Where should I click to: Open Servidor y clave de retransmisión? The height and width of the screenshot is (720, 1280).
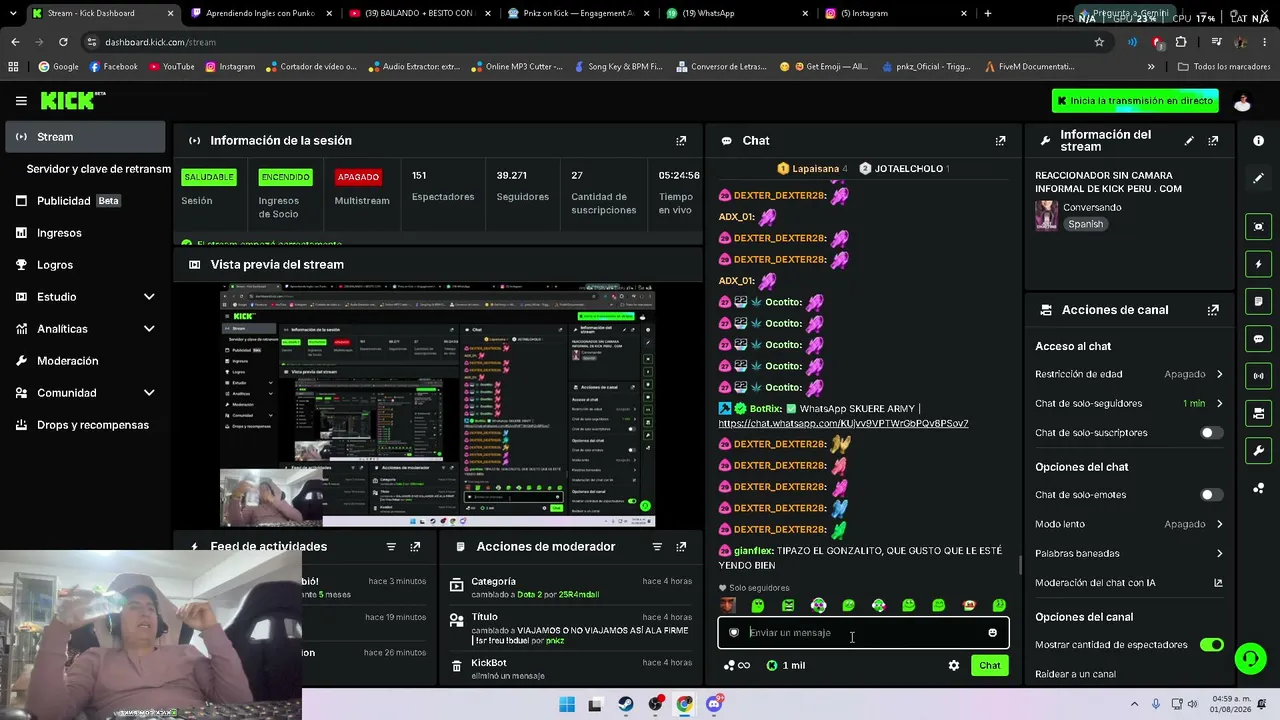[x=98, y=169]
